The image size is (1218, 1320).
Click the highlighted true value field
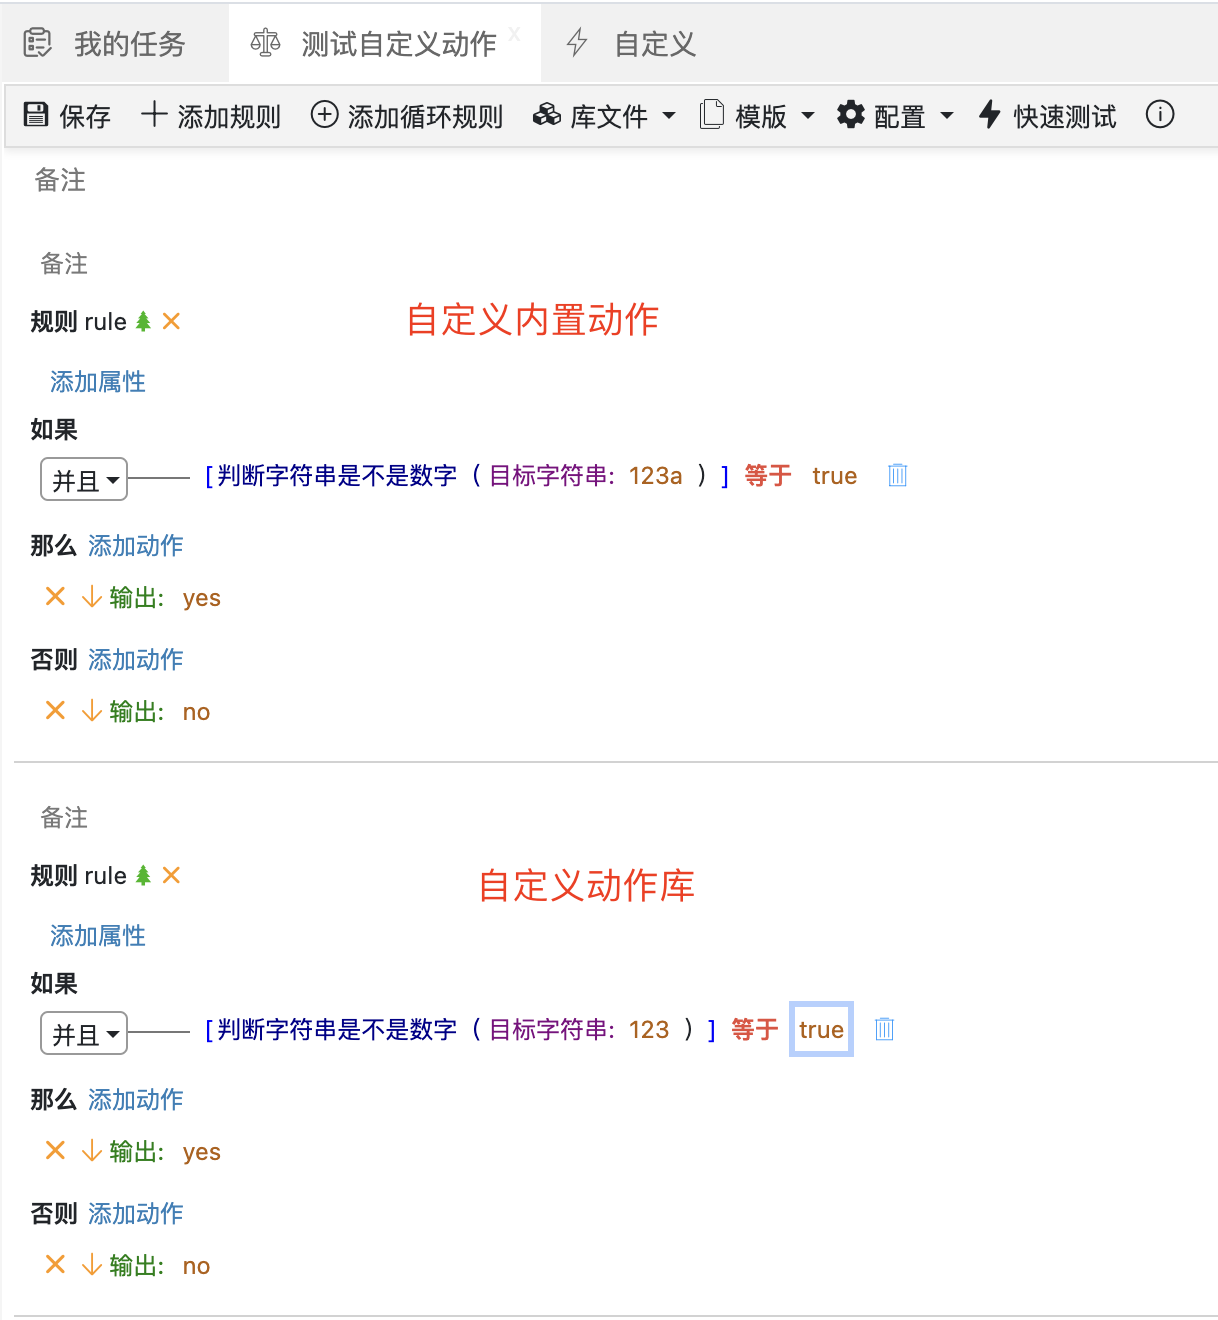(x=821, y=1030)
